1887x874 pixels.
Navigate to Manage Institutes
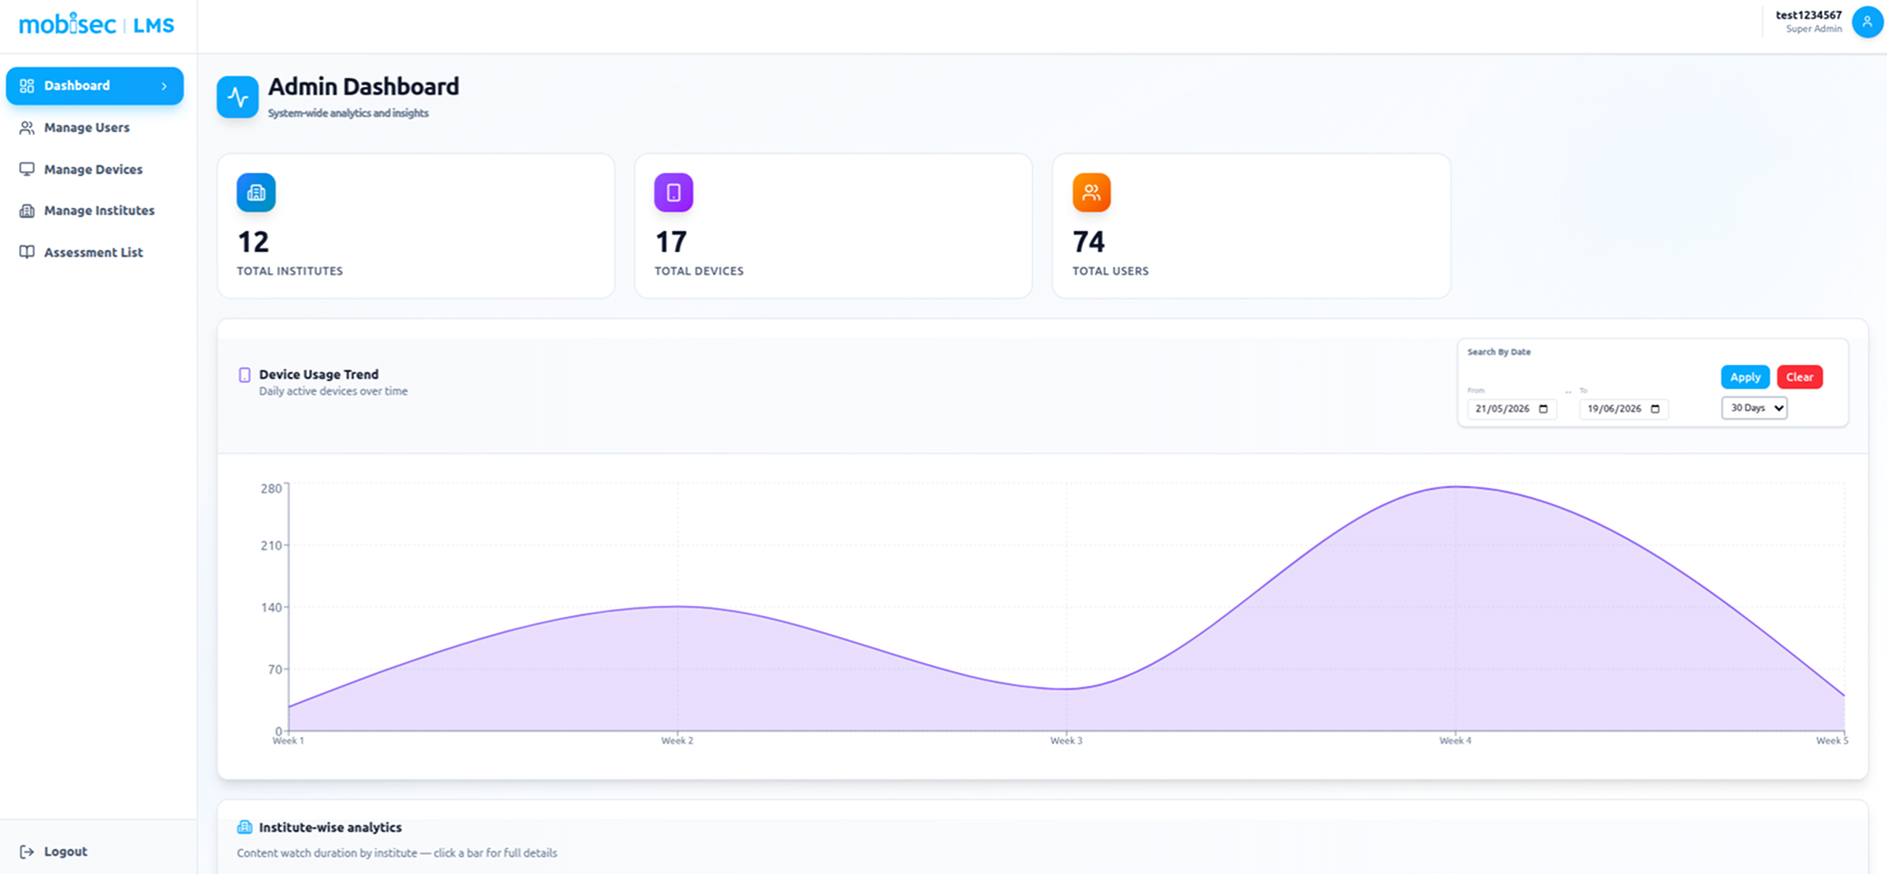click(x=99, y=211)
